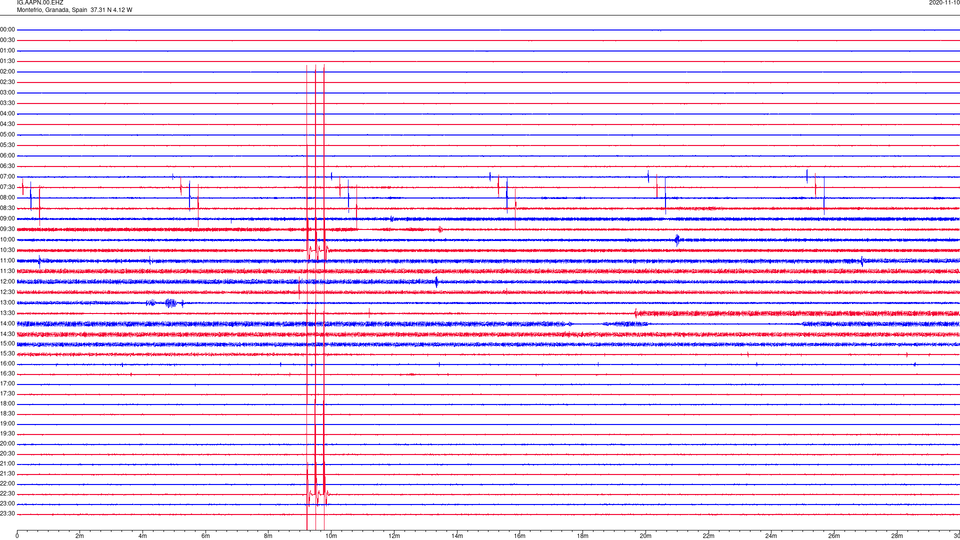960x540 pixels.
Task: Click the 8m tick on the time axis
Action: pos(268,536)
